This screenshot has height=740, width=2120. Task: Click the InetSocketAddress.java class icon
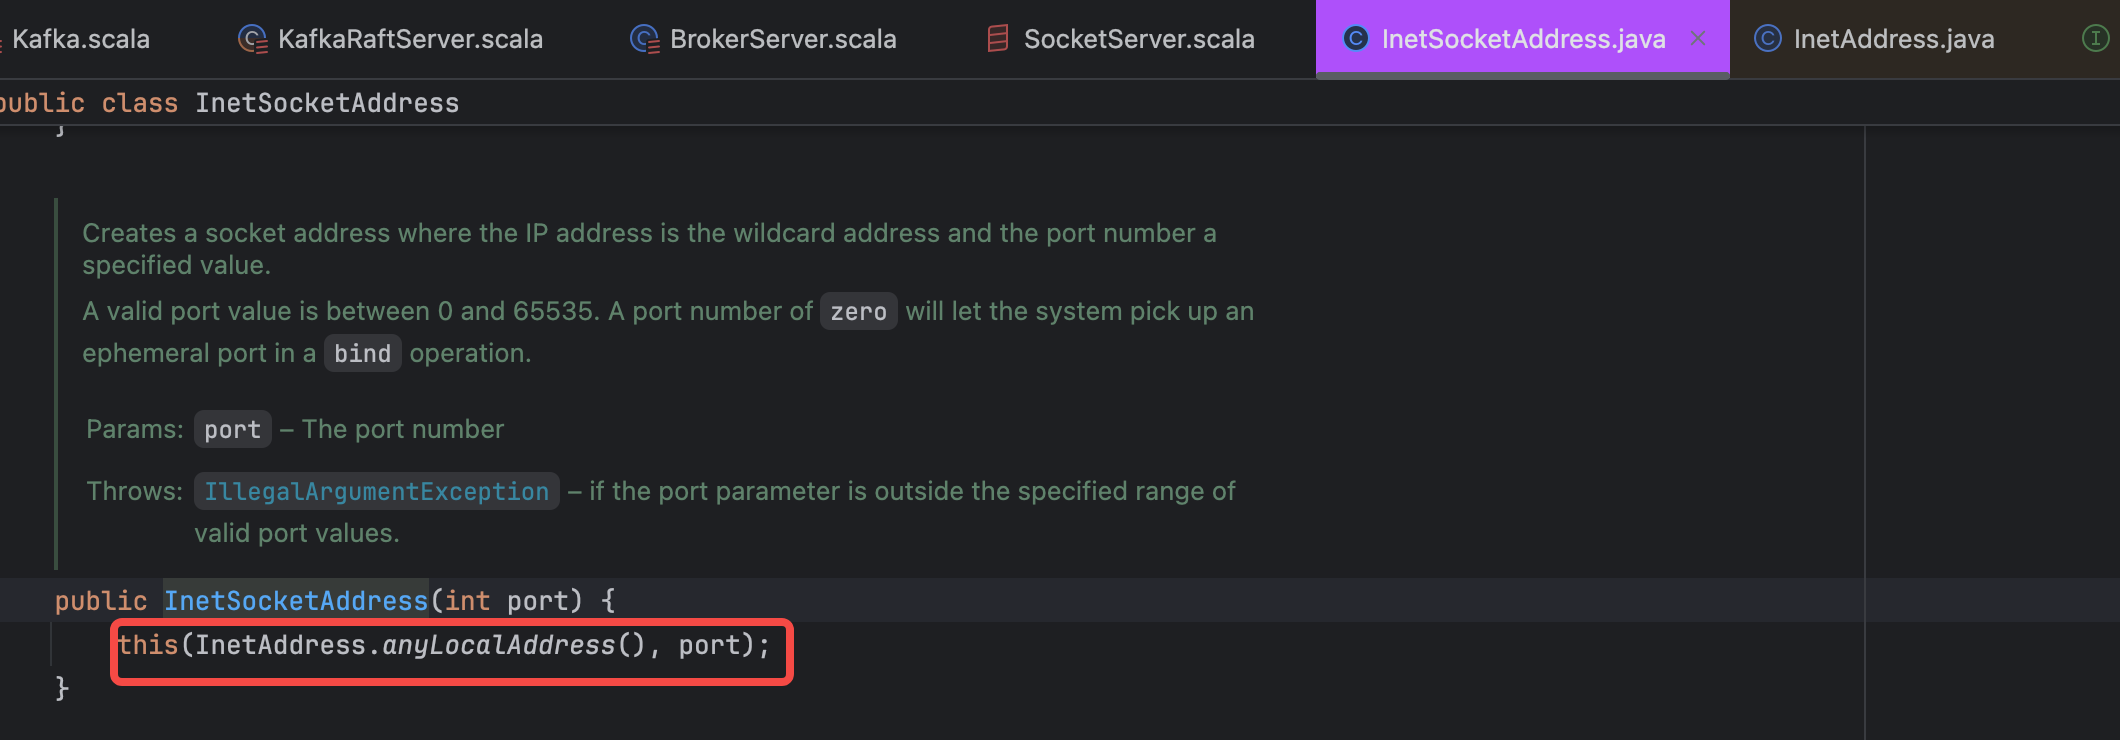pyautogui.click(x=1355, y=39)
